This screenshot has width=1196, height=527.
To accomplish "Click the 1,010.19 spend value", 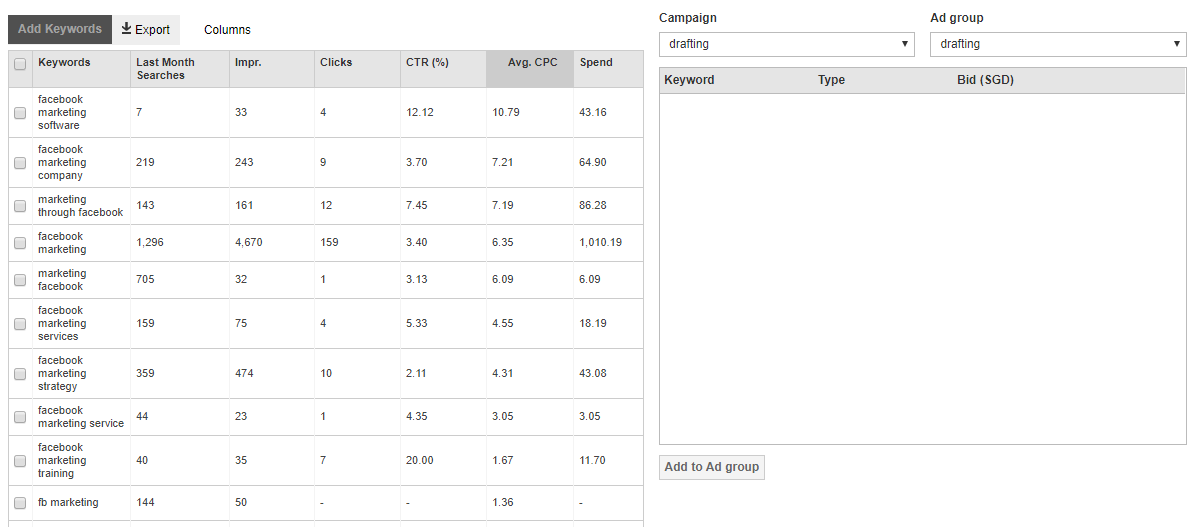I will [600, 243].
